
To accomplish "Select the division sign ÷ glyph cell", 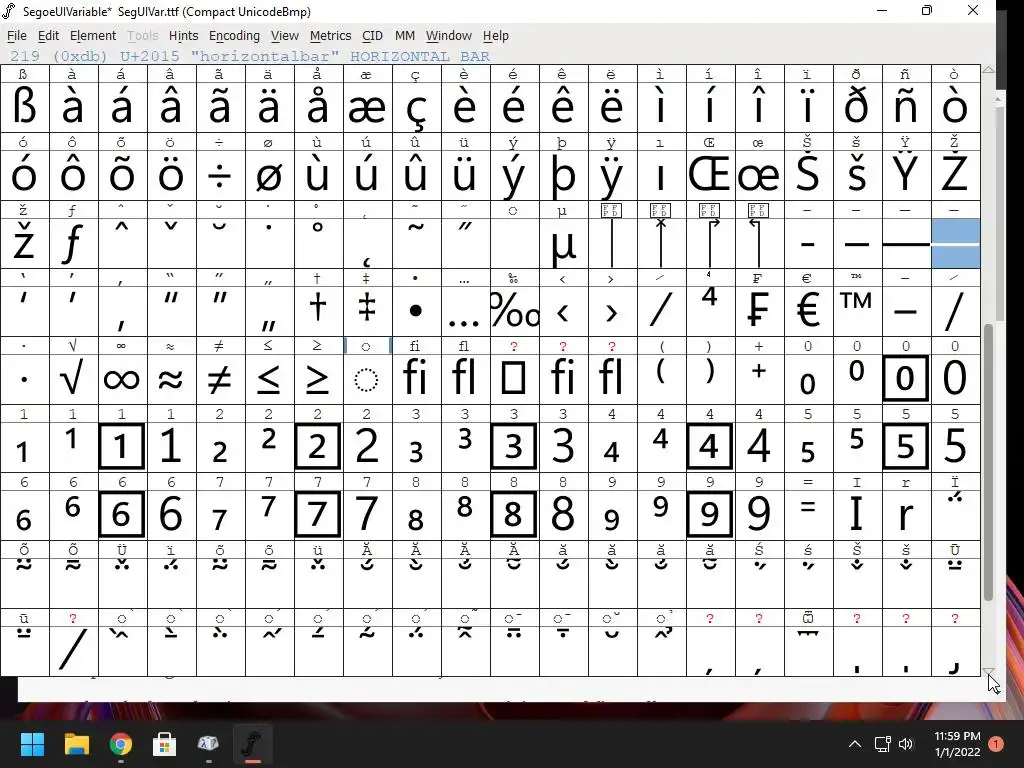I will pos(221,175).
